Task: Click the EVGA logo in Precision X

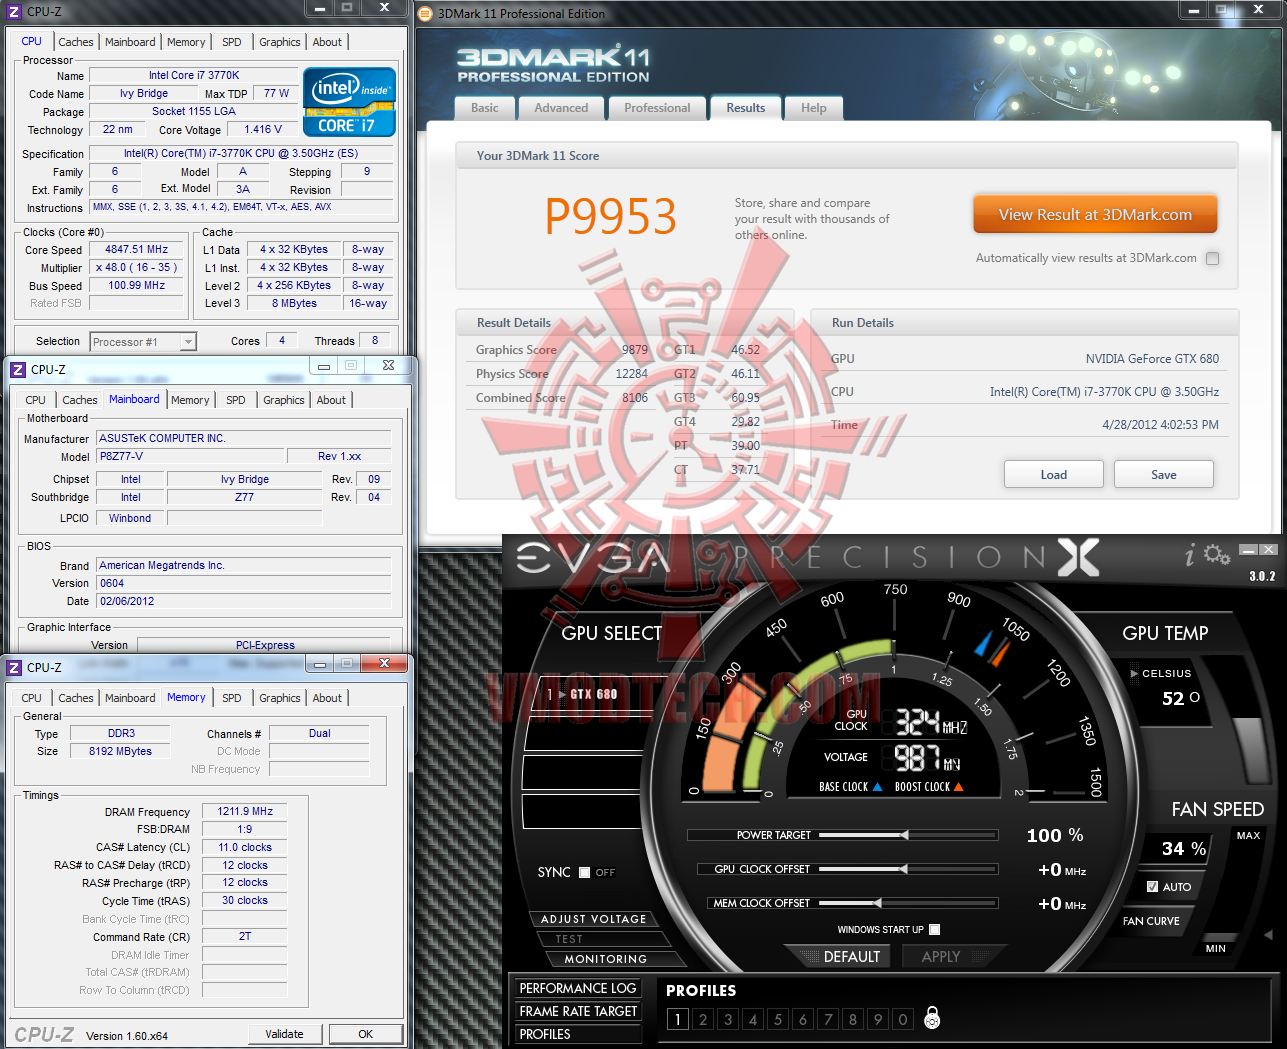Action: click(592, 558)
